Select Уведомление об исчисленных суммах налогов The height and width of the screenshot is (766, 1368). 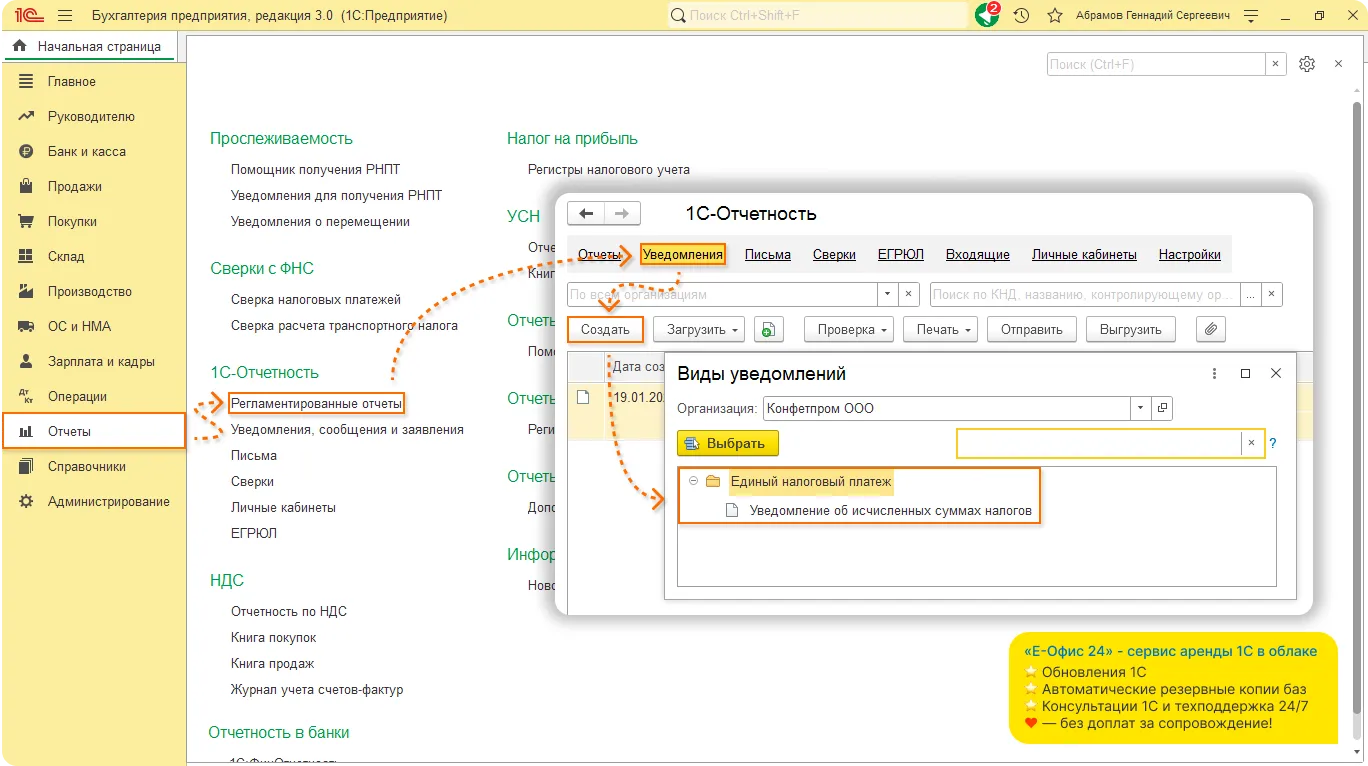pos(890,510)
